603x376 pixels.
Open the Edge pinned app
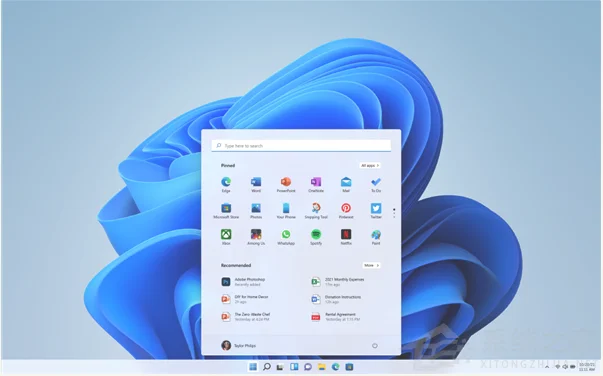tap(226, 184)
